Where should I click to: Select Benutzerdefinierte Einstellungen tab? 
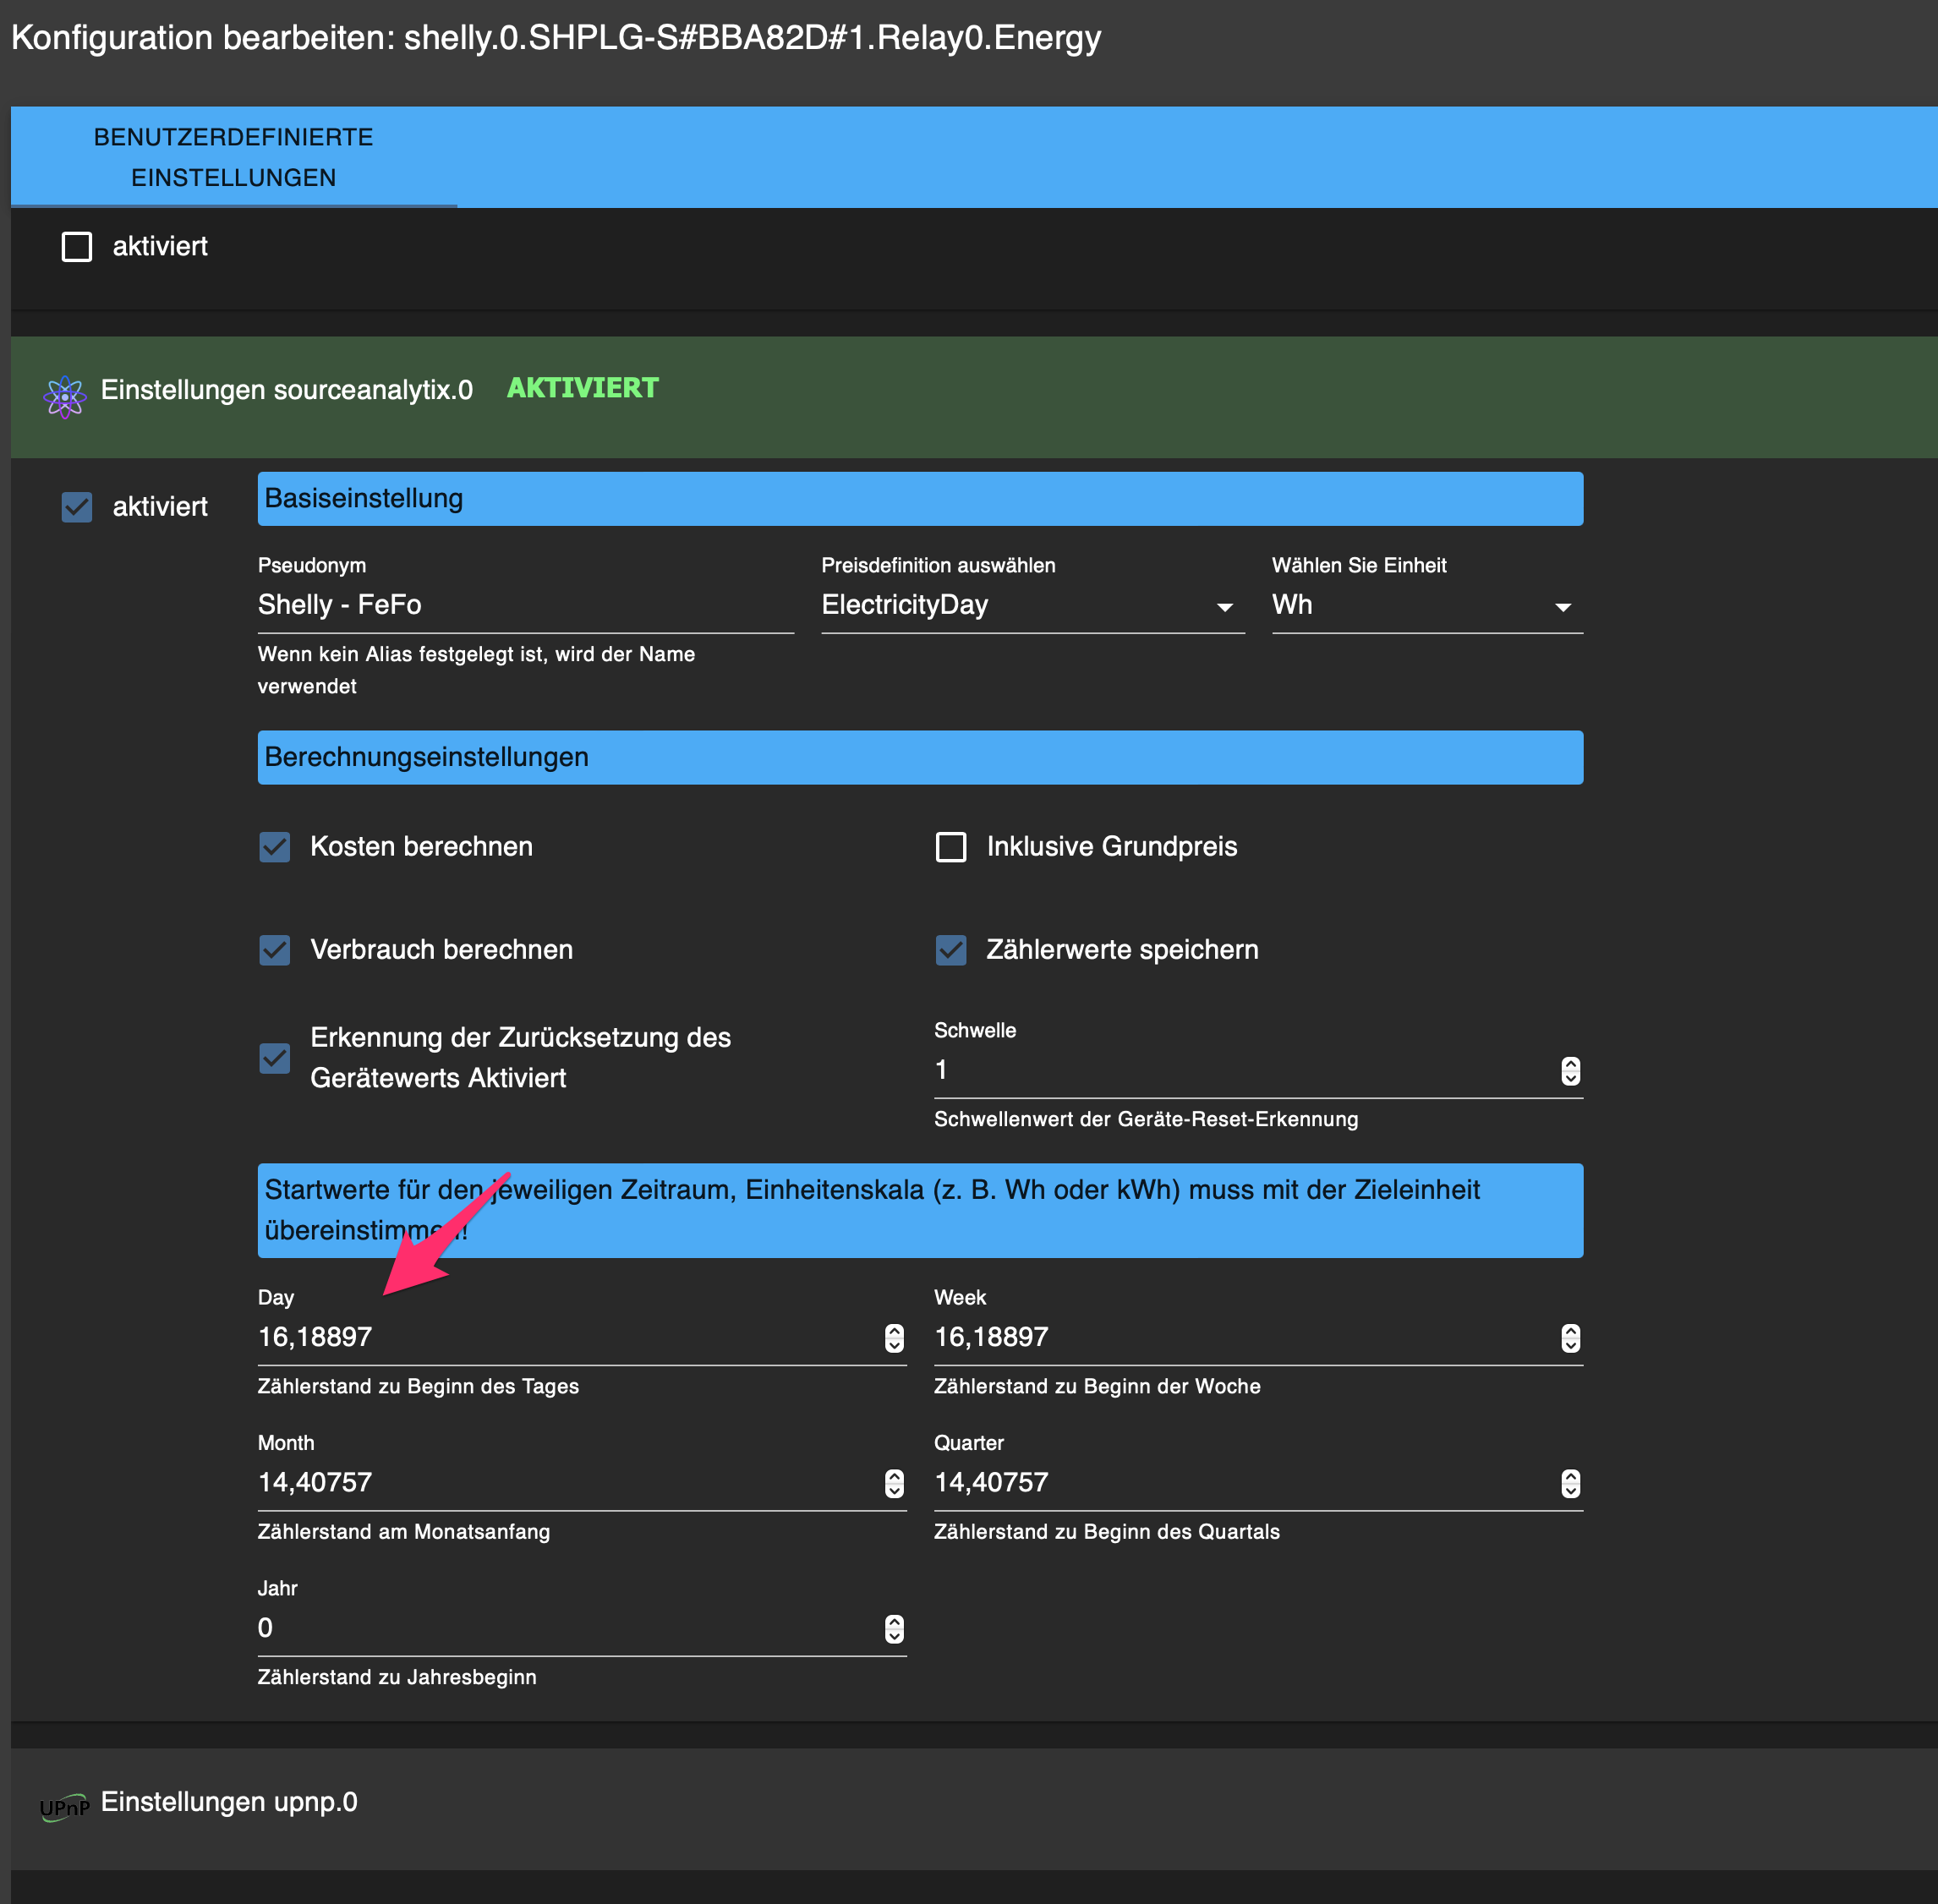coord(234,157)
